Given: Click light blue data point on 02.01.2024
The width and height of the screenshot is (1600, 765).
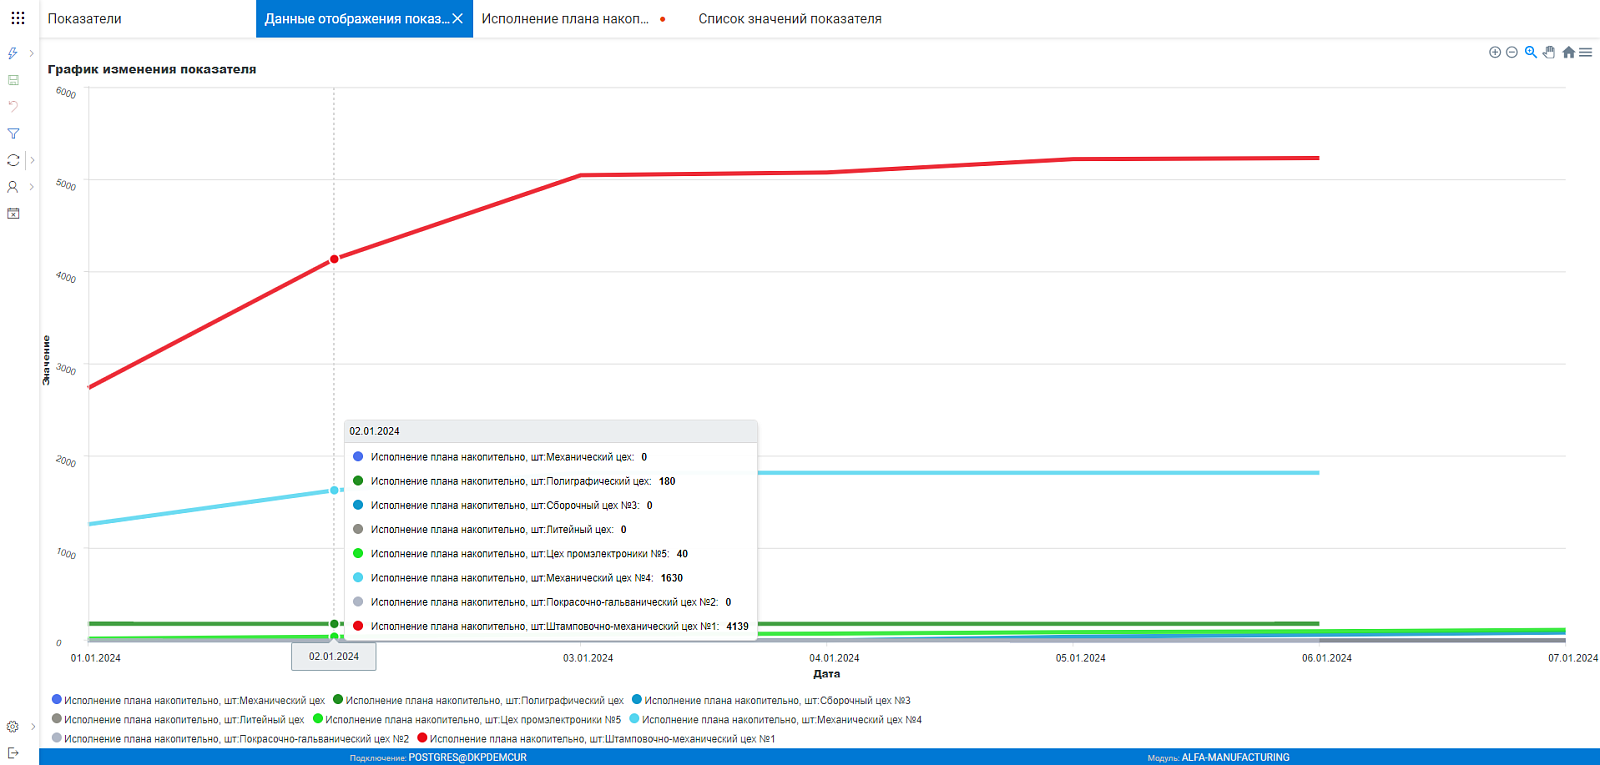Looking at the screenshot, I should pos(334,490).
